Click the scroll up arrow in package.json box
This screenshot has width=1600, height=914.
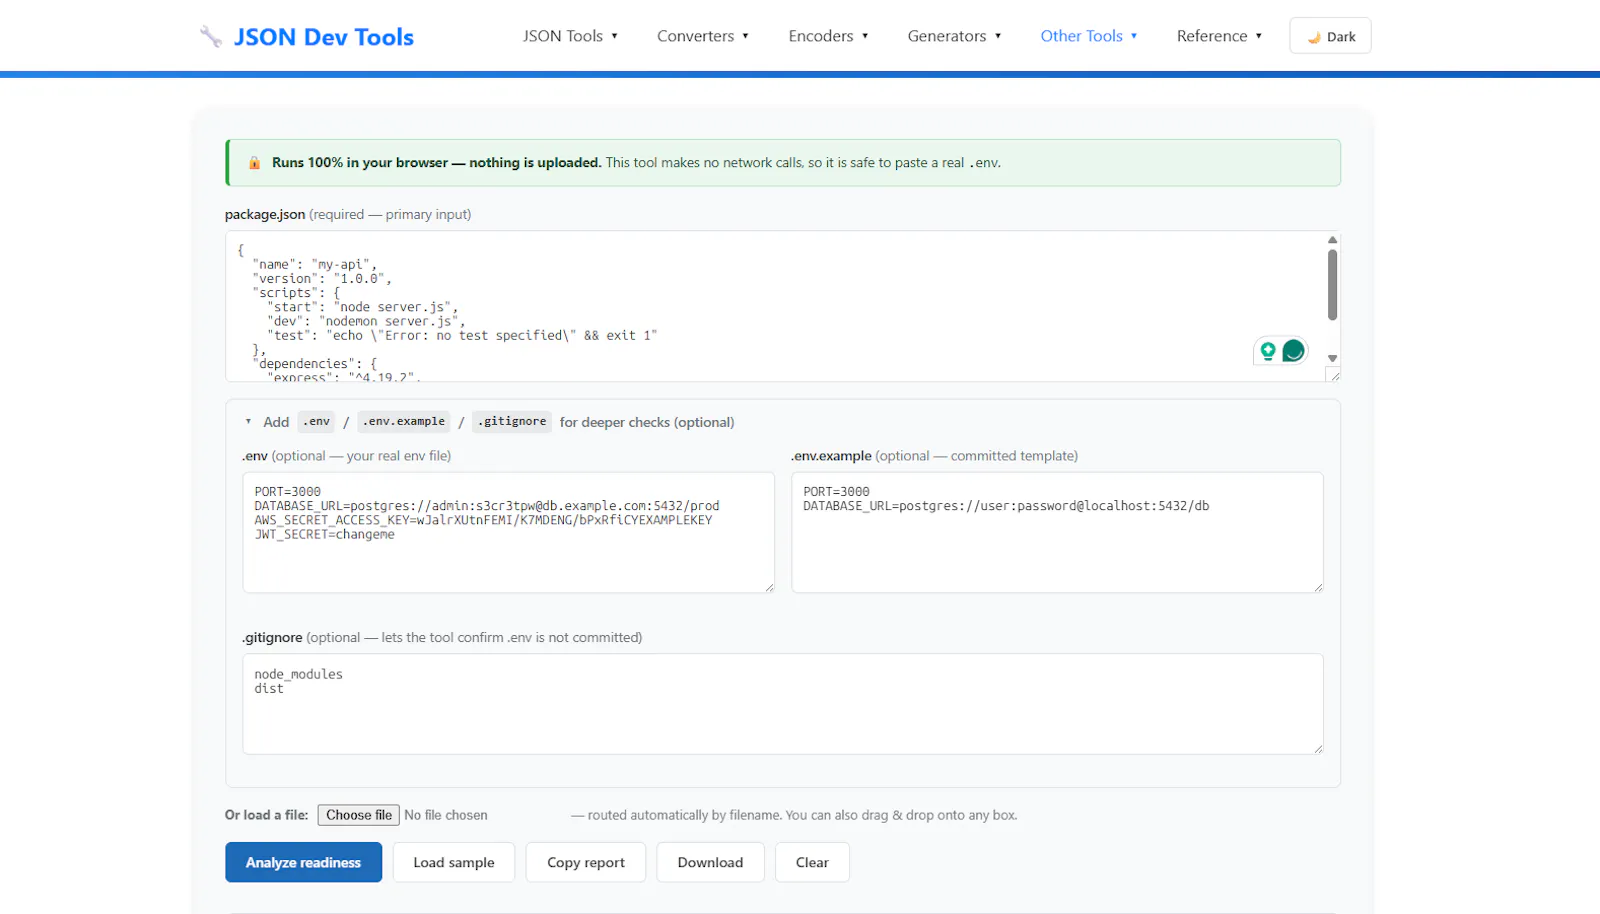[1332, 240]
